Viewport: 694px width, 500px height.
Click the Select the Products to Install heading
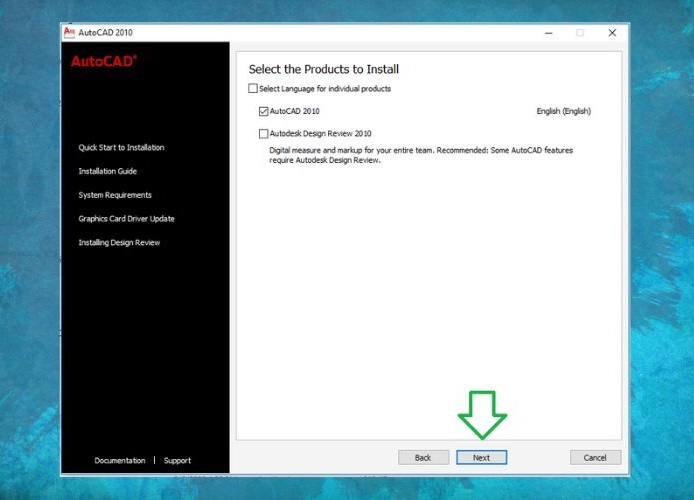pos(324,69)
